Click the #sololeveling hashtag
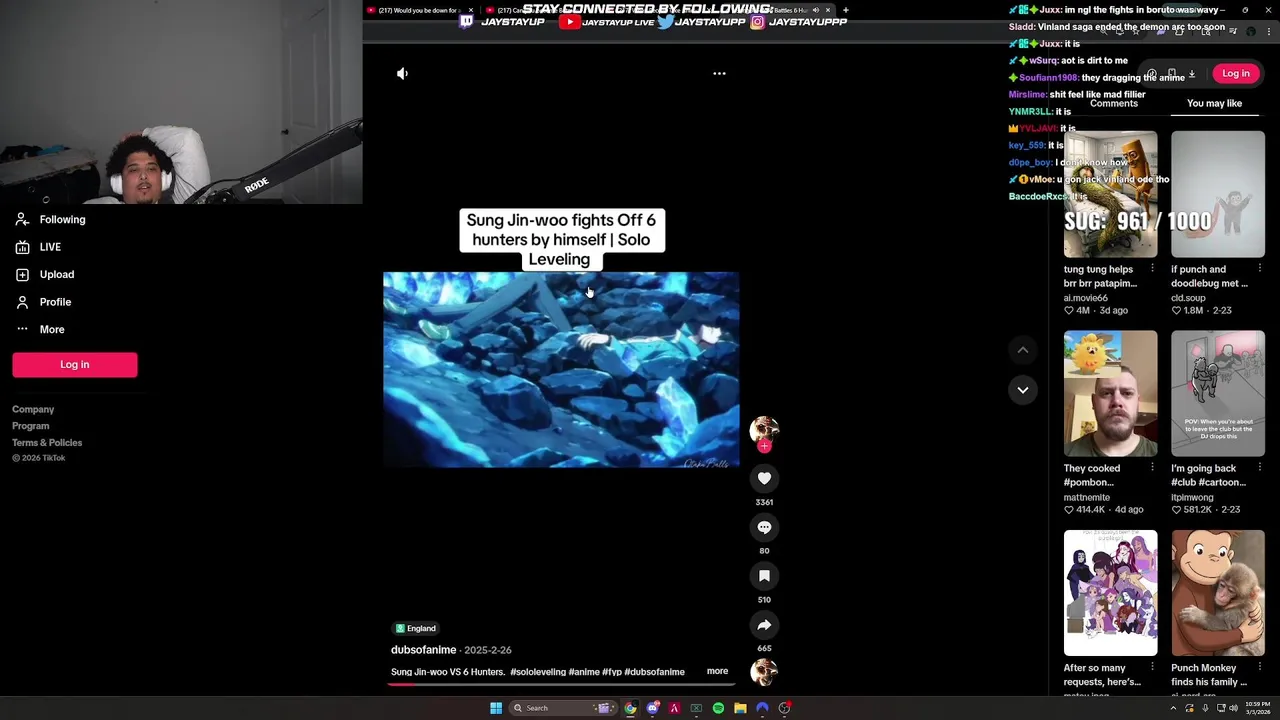Image resolution: width=1280 pixels, height=720 pixels. 538,672
